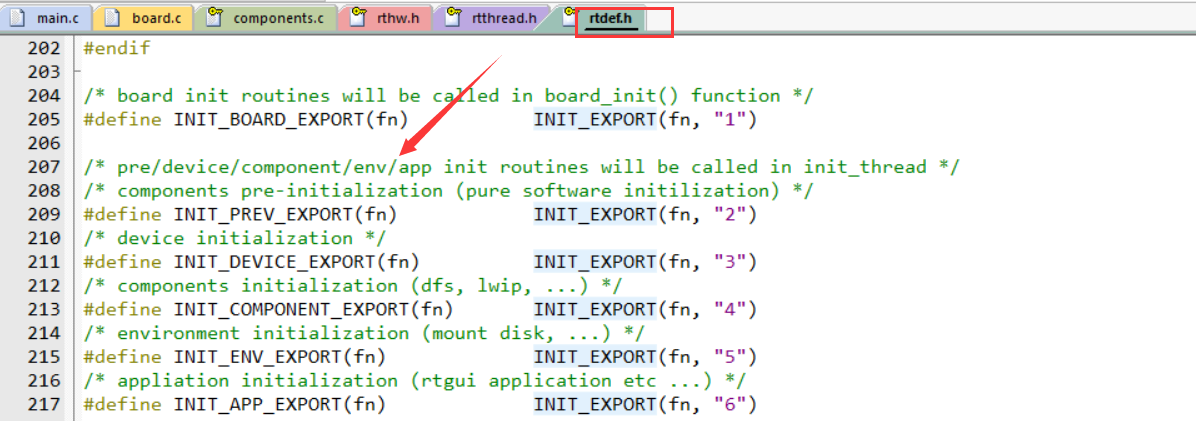The height and width of the screenshot is (421, 1196).
Task: Click the components.c key file icon
Action: 214,17
